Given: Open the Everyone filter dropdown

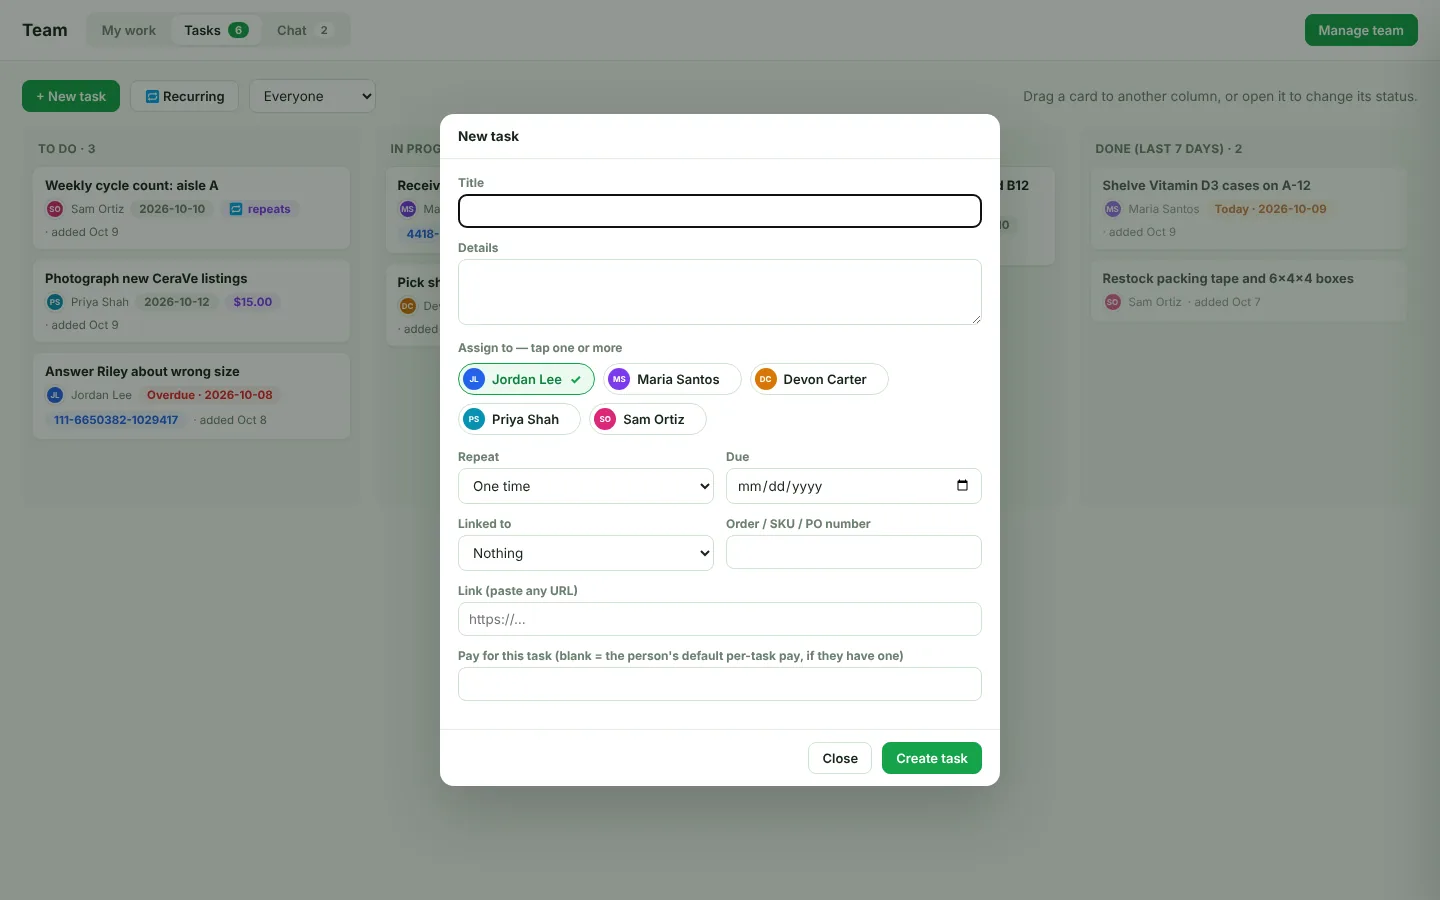Looking at the screenshot, I should tap(312, 96).
